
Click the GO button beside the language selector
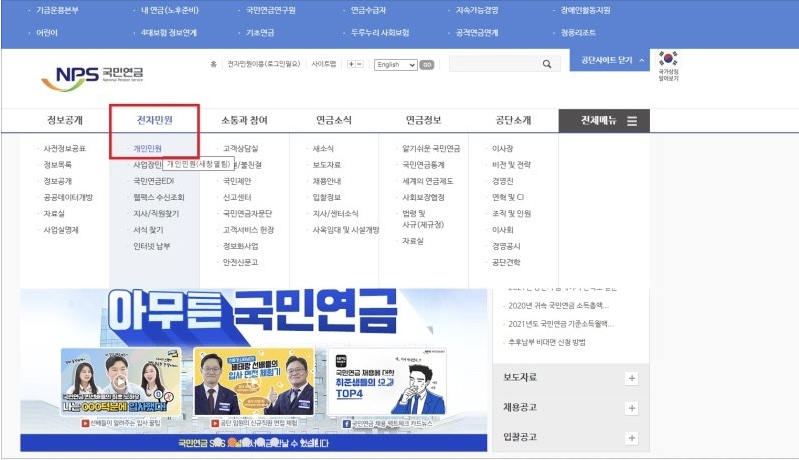(x=427, y=65)
